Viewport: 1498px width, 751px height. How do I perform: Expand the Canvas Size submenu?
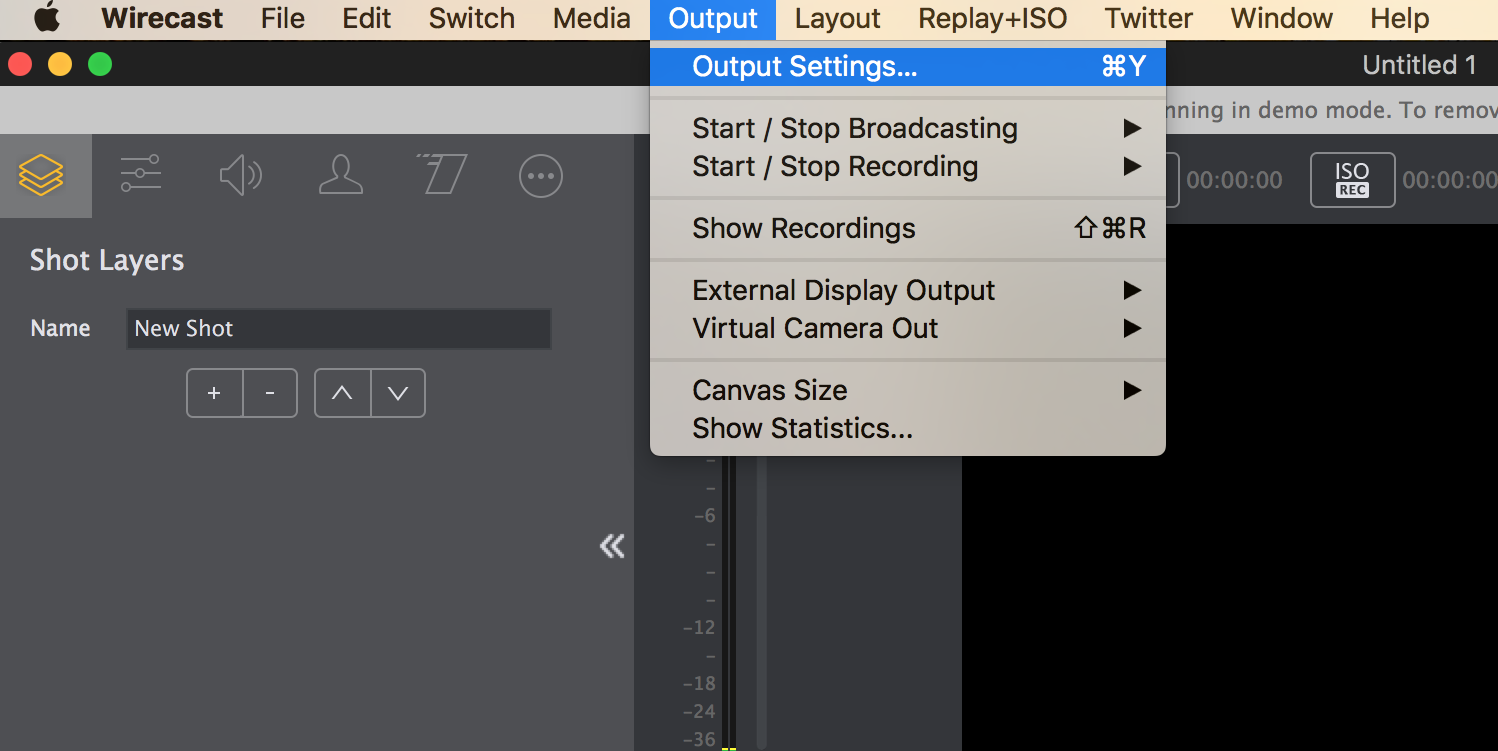[908, 391]
